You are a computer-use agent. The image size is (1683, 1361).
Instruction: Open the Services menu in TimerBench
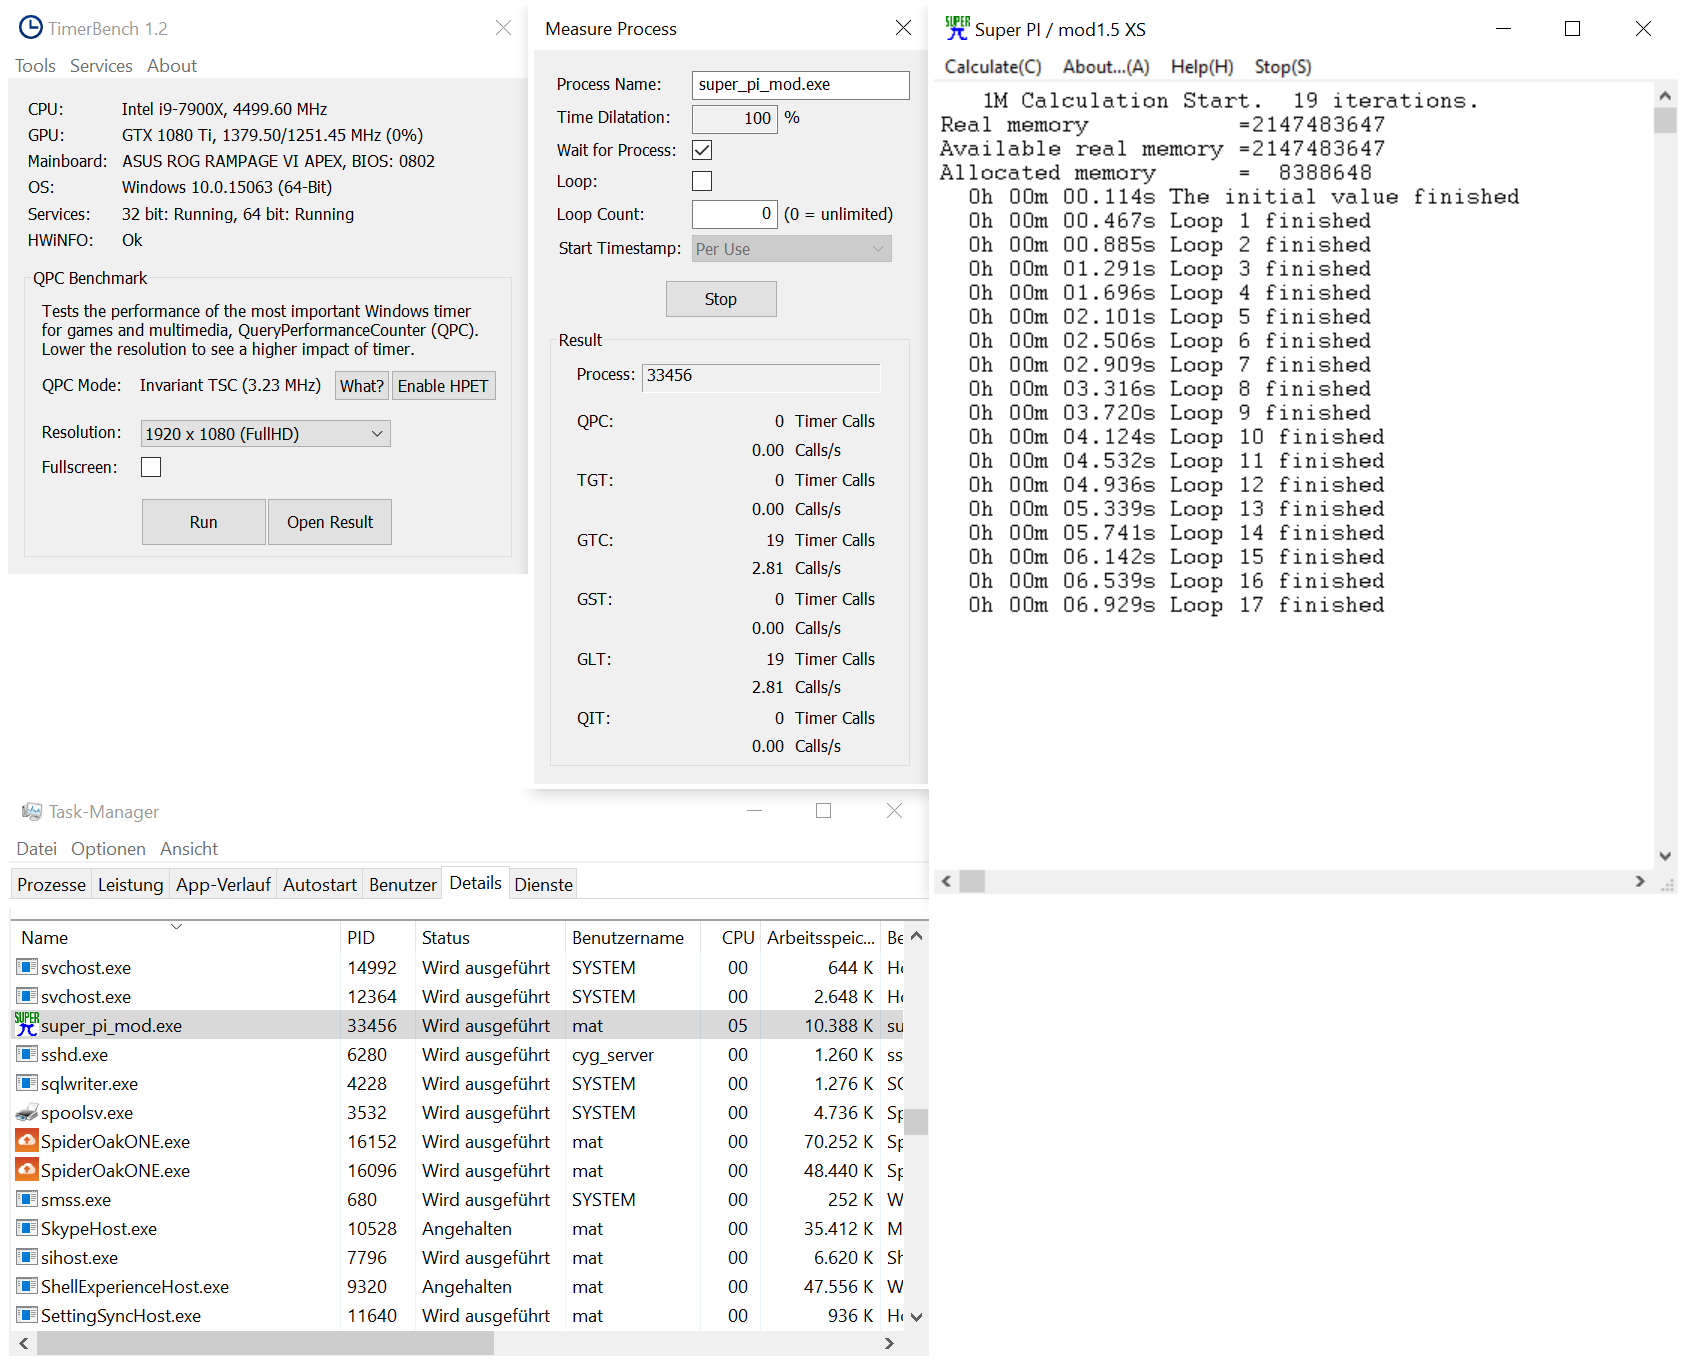101,66
